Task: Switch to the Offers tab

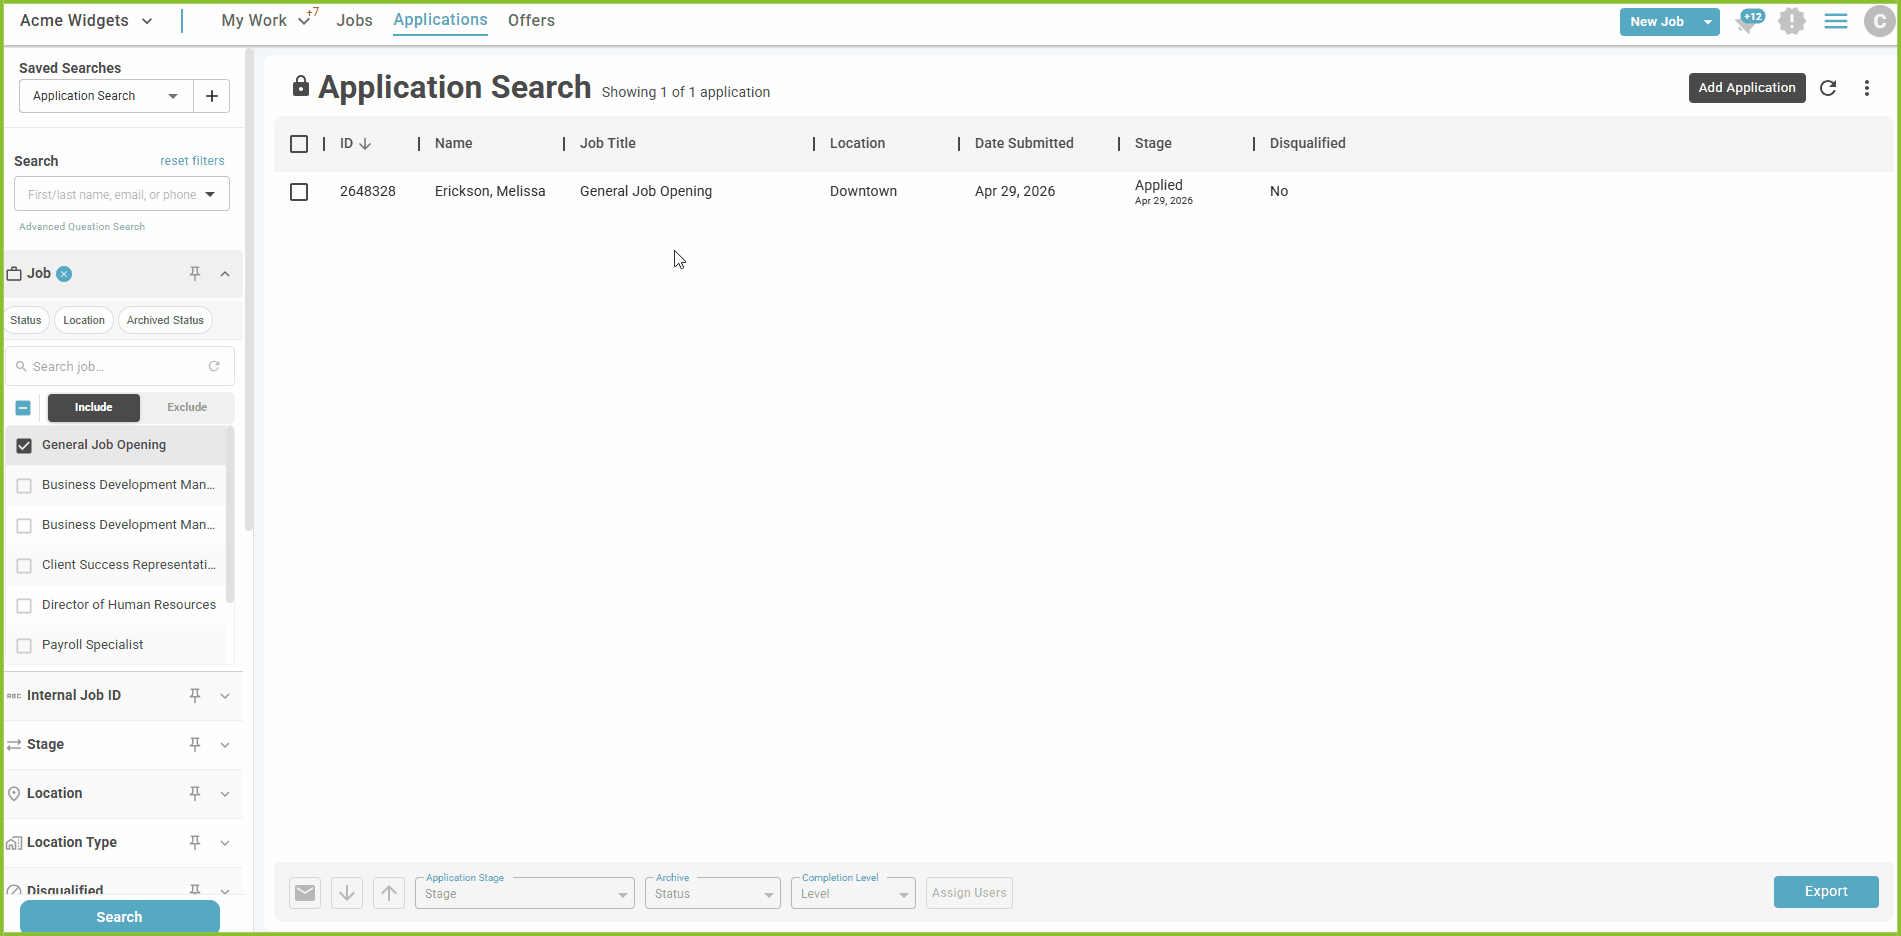Action: coord(531,21)
